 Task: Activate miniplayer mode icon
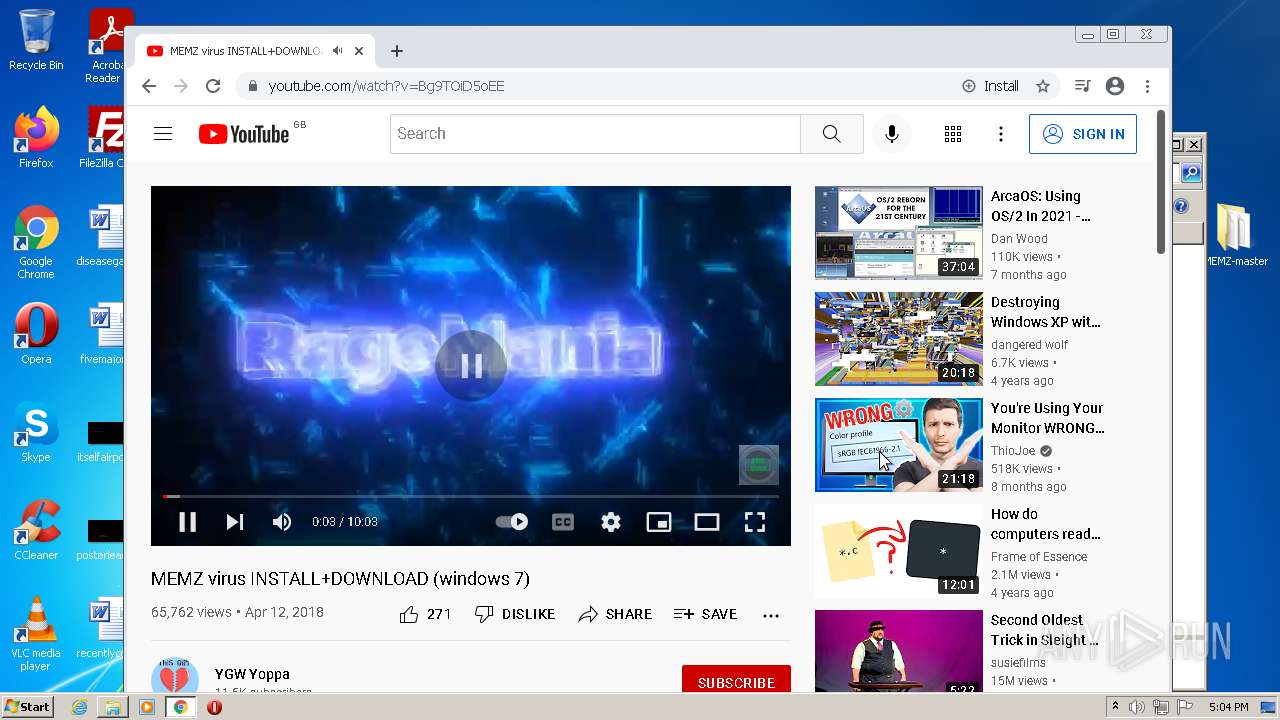pyautogui.click(x=659, y=521)
